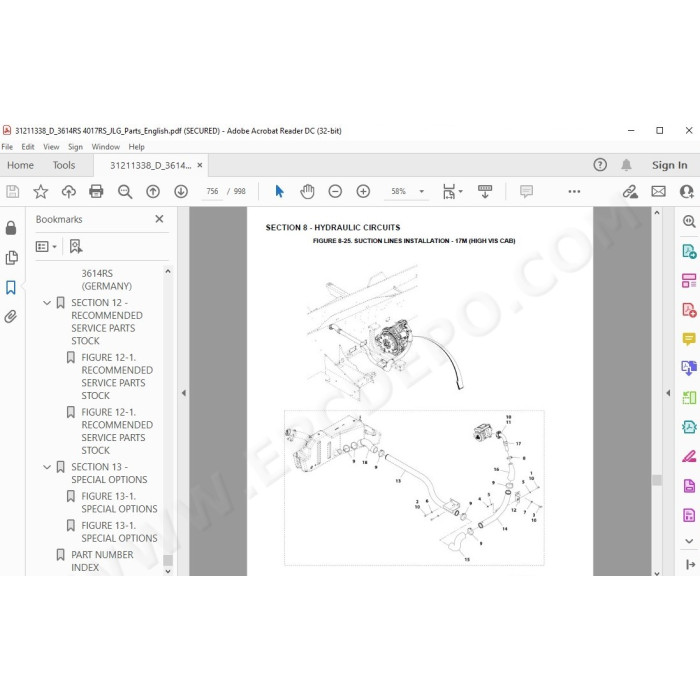Expand the right tools pane arrow
700x700 pixels.
[x=668, y=393]
